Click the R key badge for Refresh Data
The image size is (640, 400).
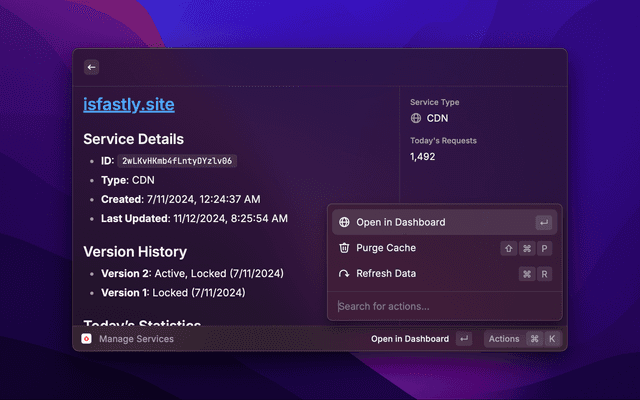click(544, 274)
